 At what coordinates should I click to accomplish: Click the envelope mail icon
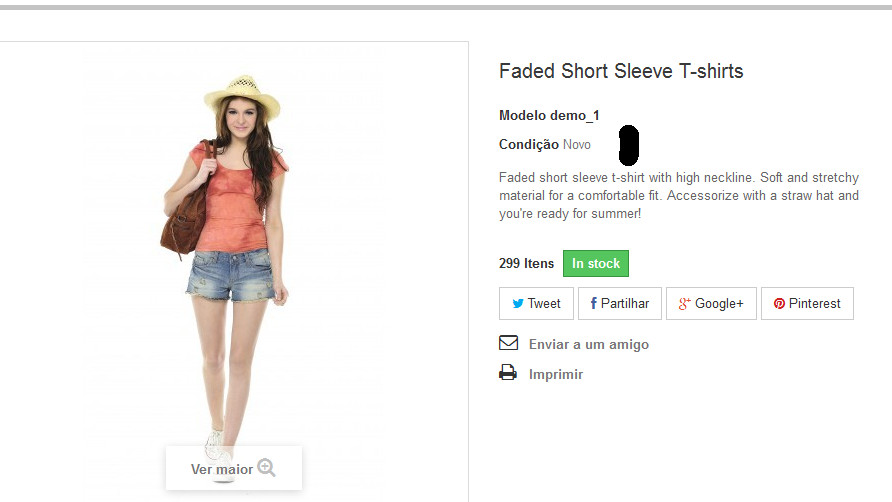click(509, 343)
